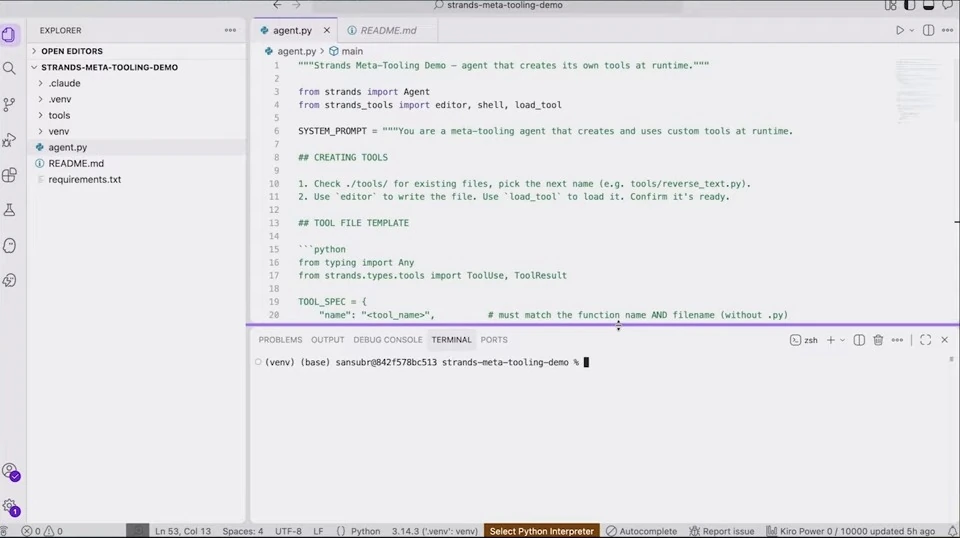Open agent.py in the file tree

point(67,148)
